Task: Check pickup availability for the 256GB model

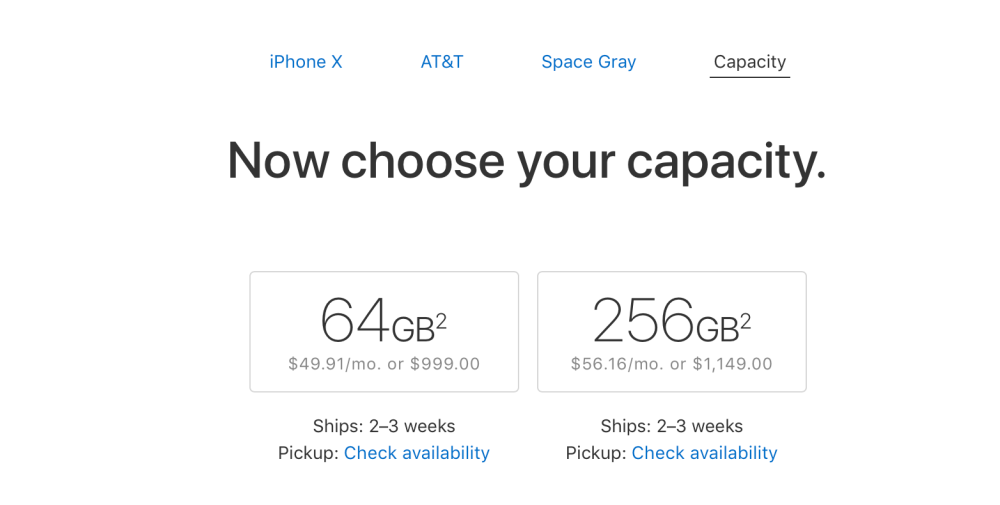Action: point(704,453)
